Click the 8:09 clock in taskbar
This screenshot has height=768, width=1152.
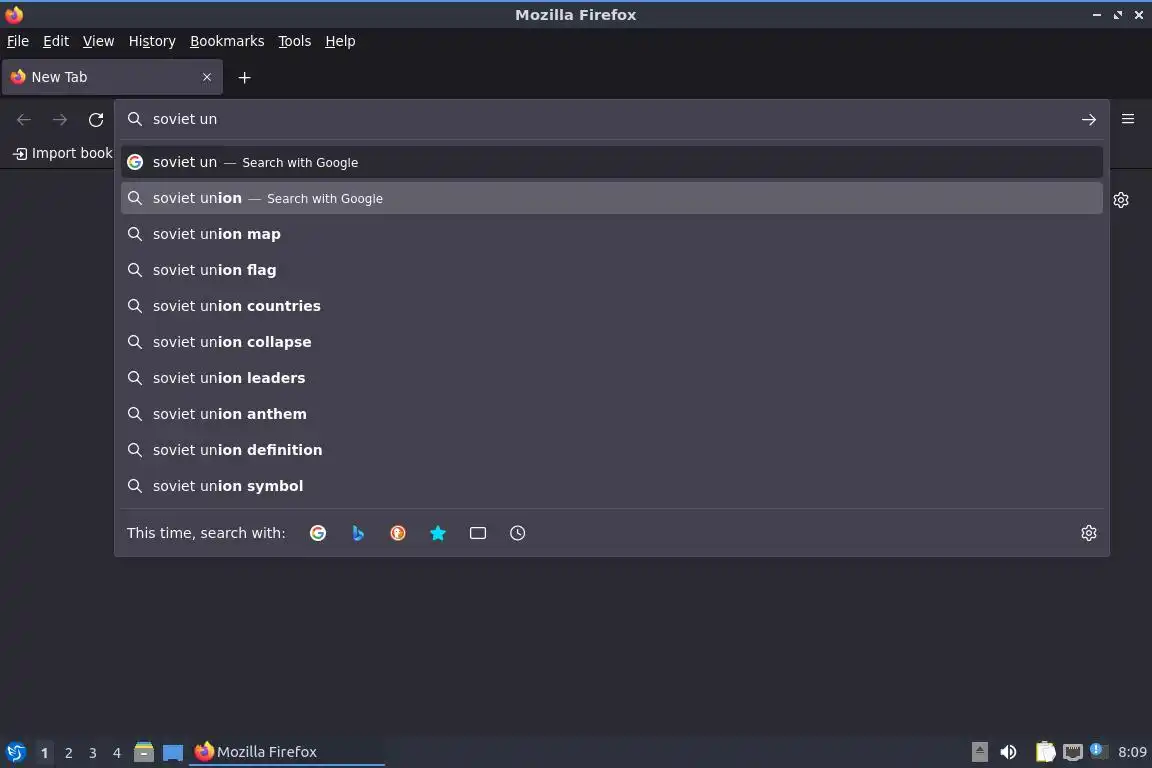[x=1132, y=752]
